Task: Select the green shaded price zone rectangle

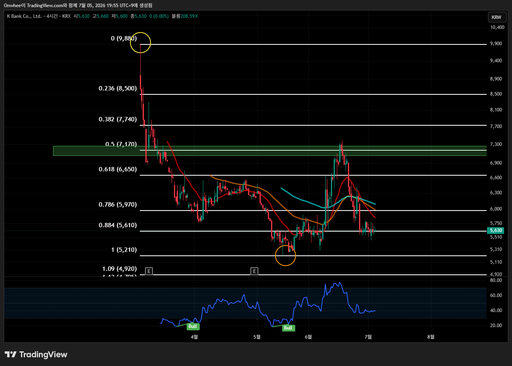Action: [x=270, y=151]
